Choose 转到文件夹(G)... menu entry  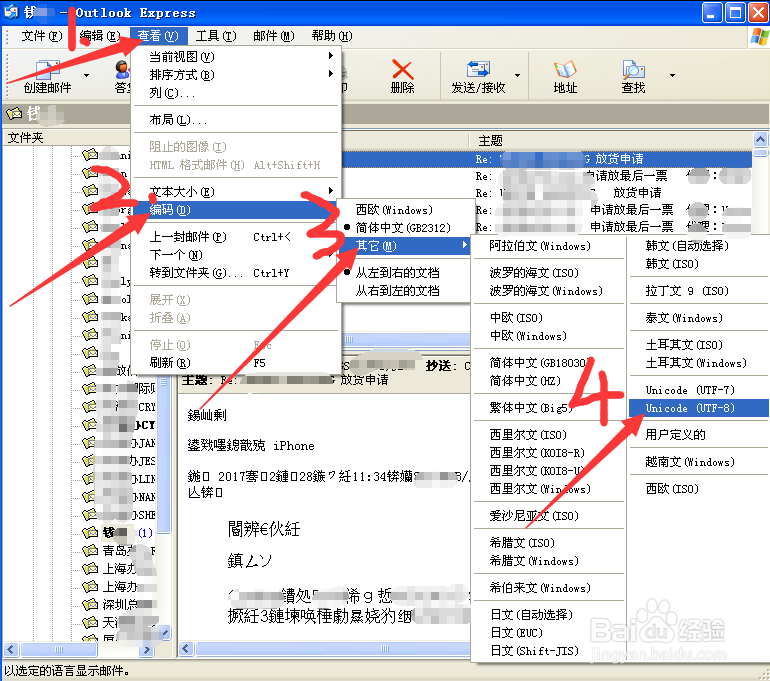236,273
